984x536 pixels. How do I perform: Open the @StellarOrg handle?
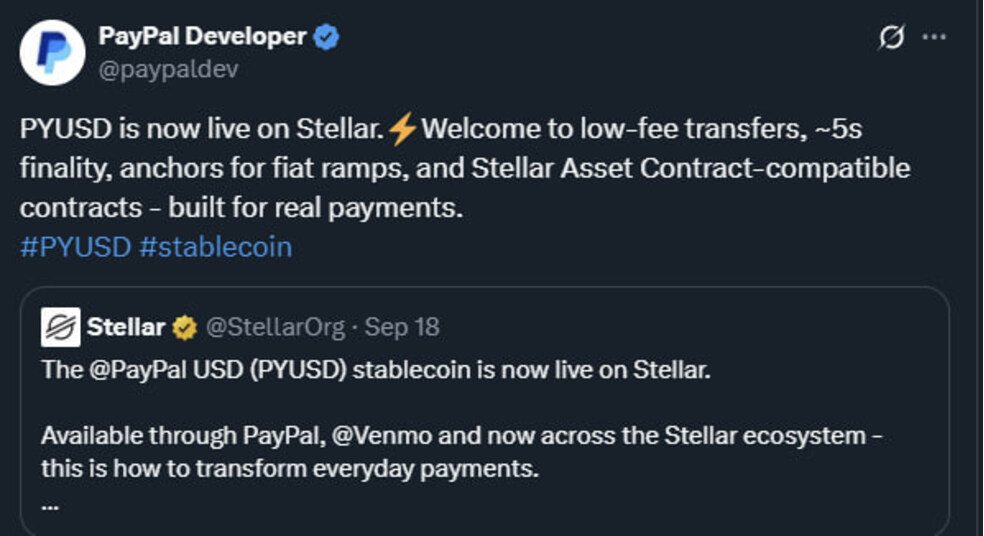(275, 327)
